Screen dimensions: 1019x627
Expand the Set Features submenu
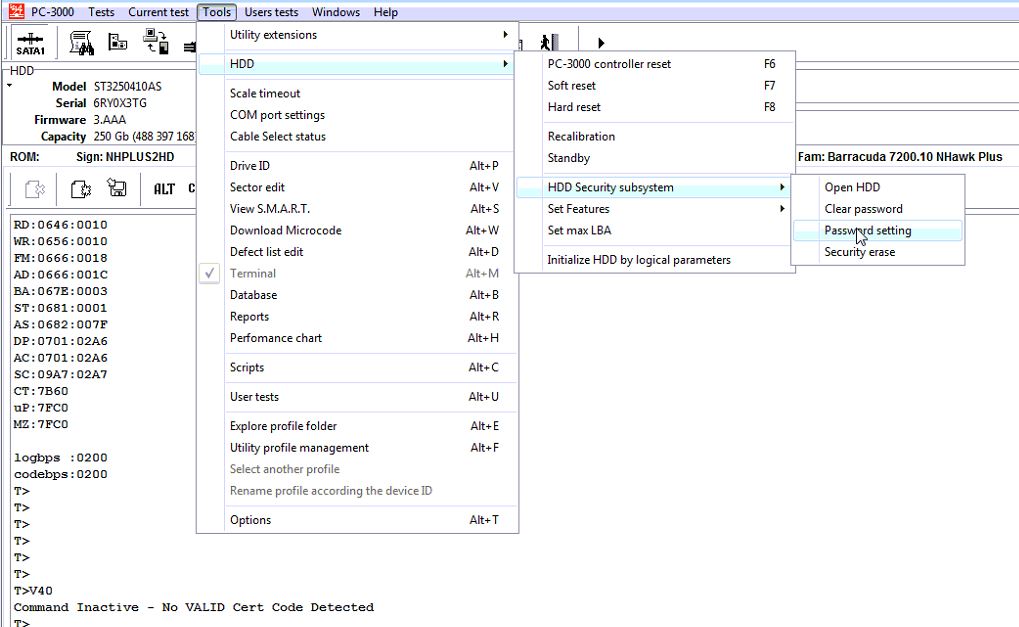(x=654, y=209)
